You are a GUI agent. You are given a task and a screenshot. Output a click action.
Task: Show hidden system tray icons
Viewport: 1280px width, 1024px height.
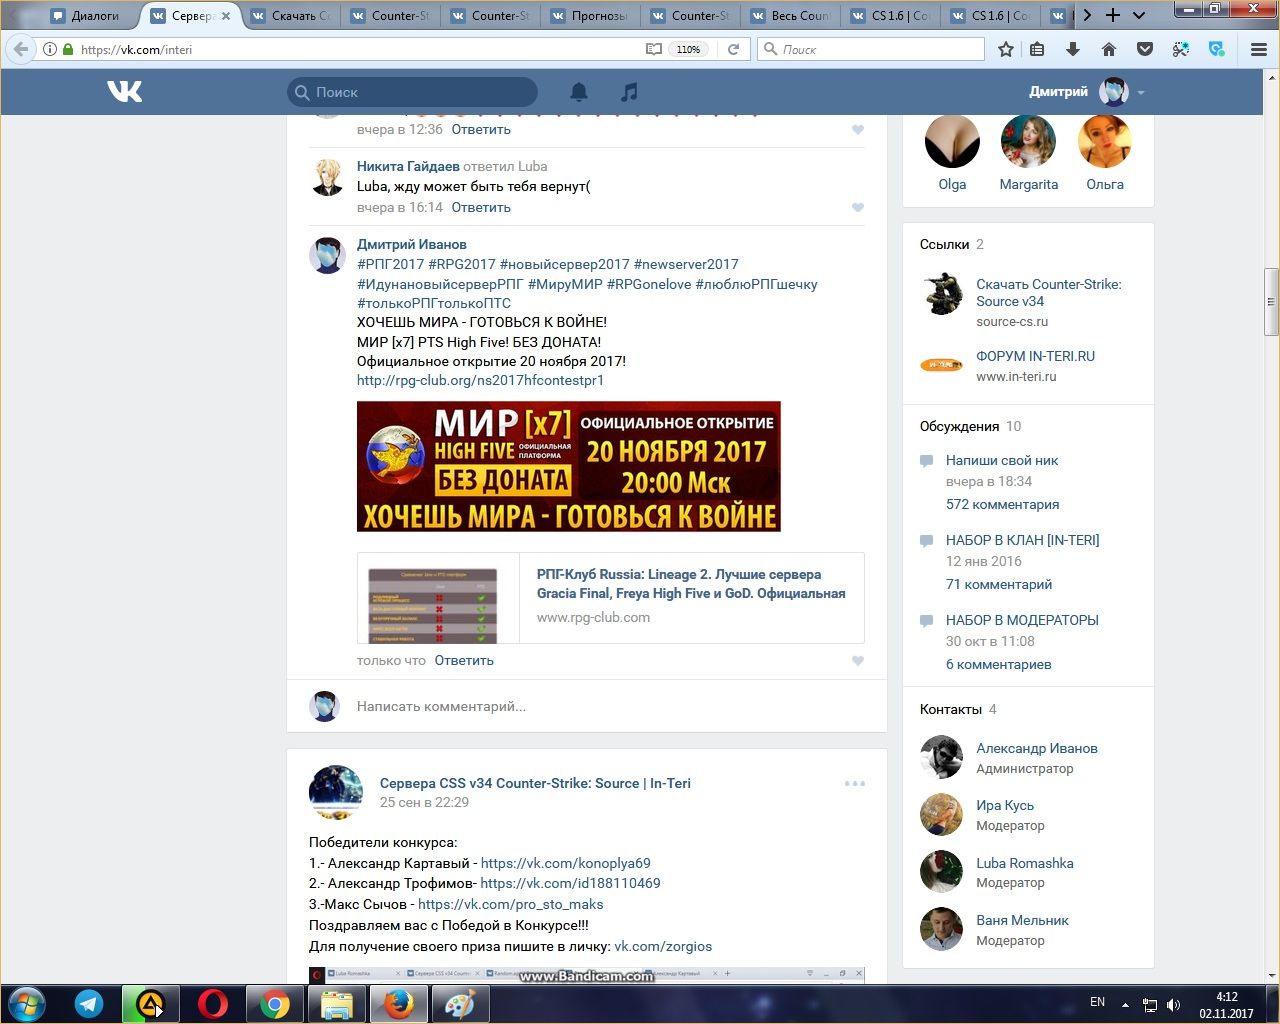[x=1126, y=1005]
